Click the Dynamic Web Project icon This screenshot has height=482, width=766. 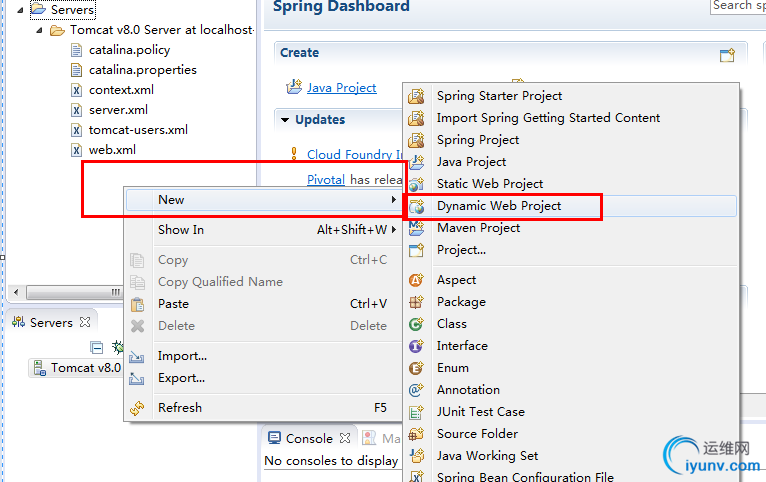click(x=416, y=206)
